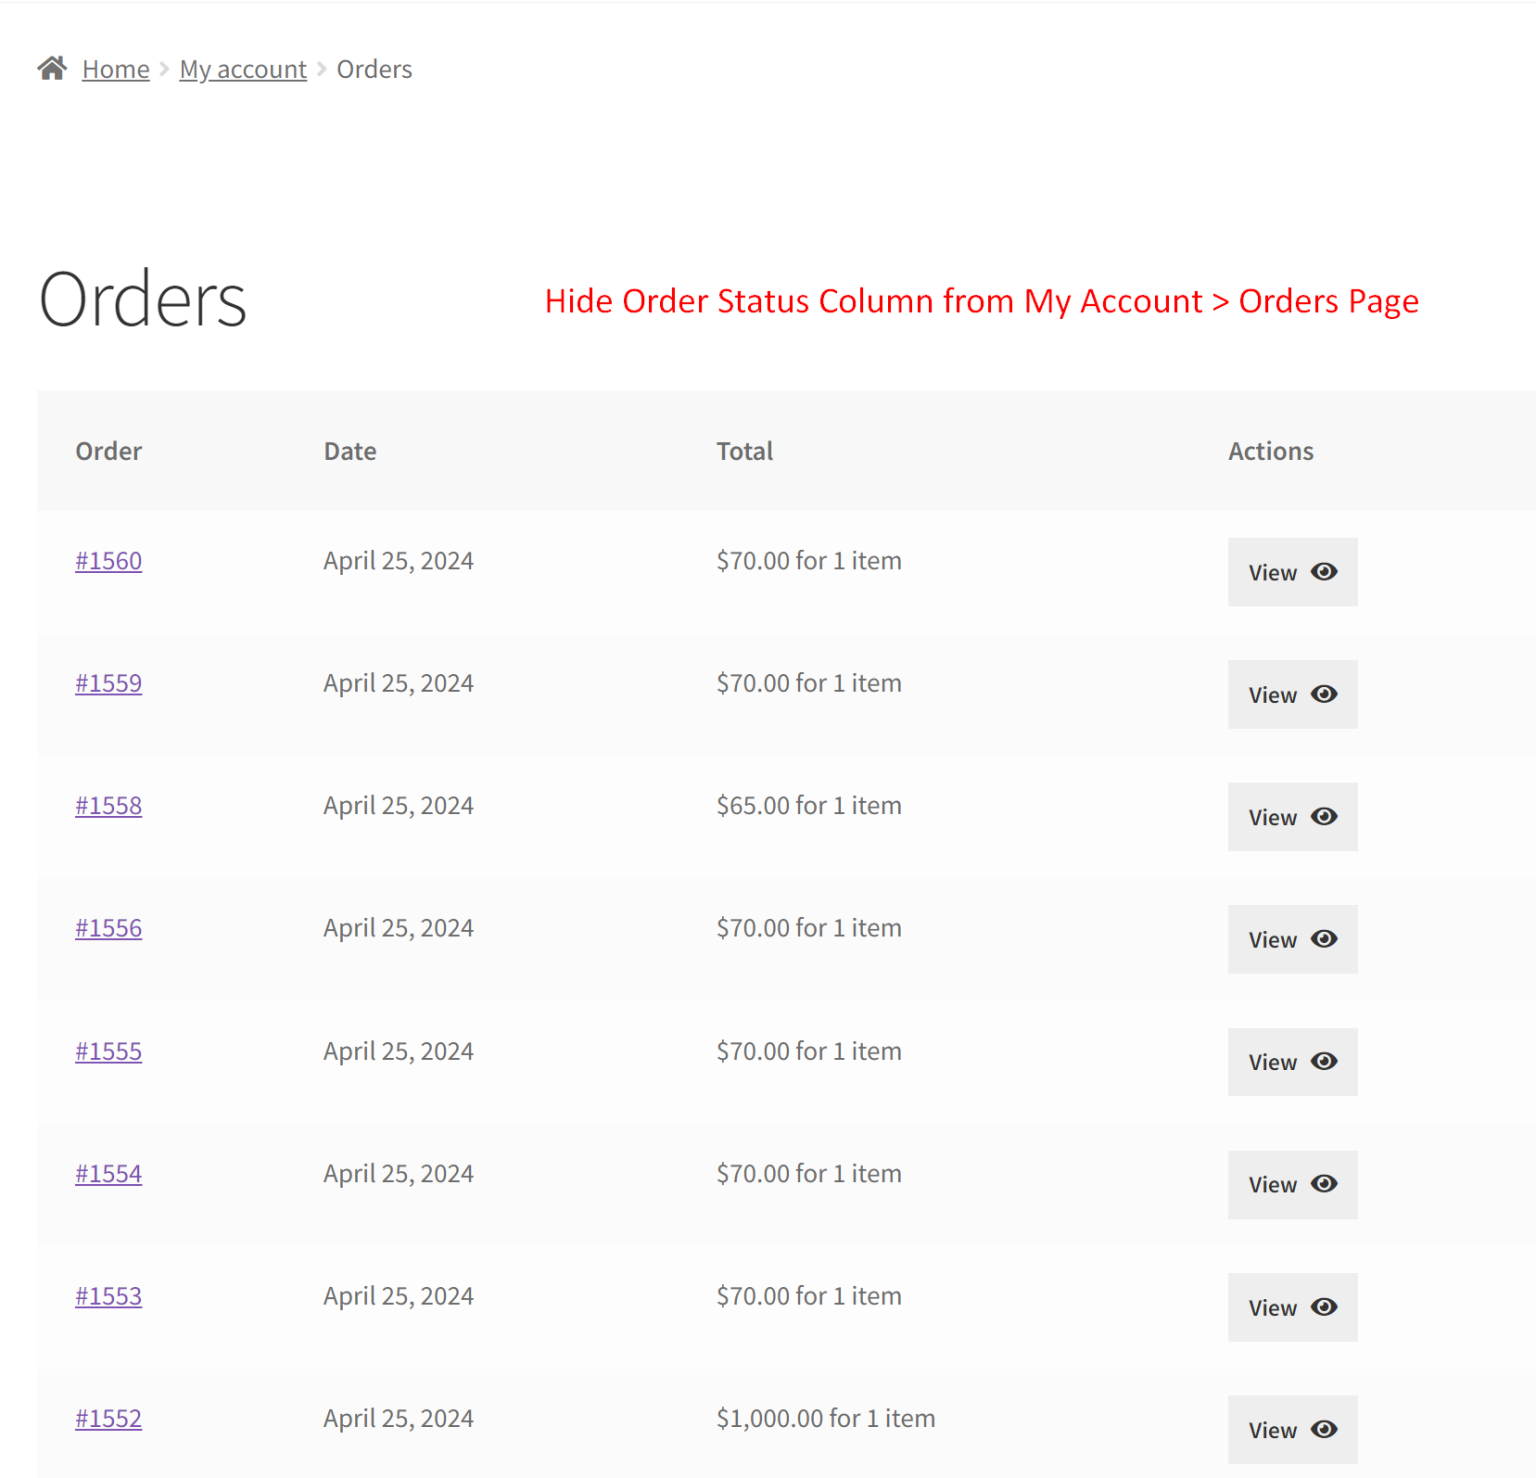View order #1556 using its View button

tap(1292, 939)
